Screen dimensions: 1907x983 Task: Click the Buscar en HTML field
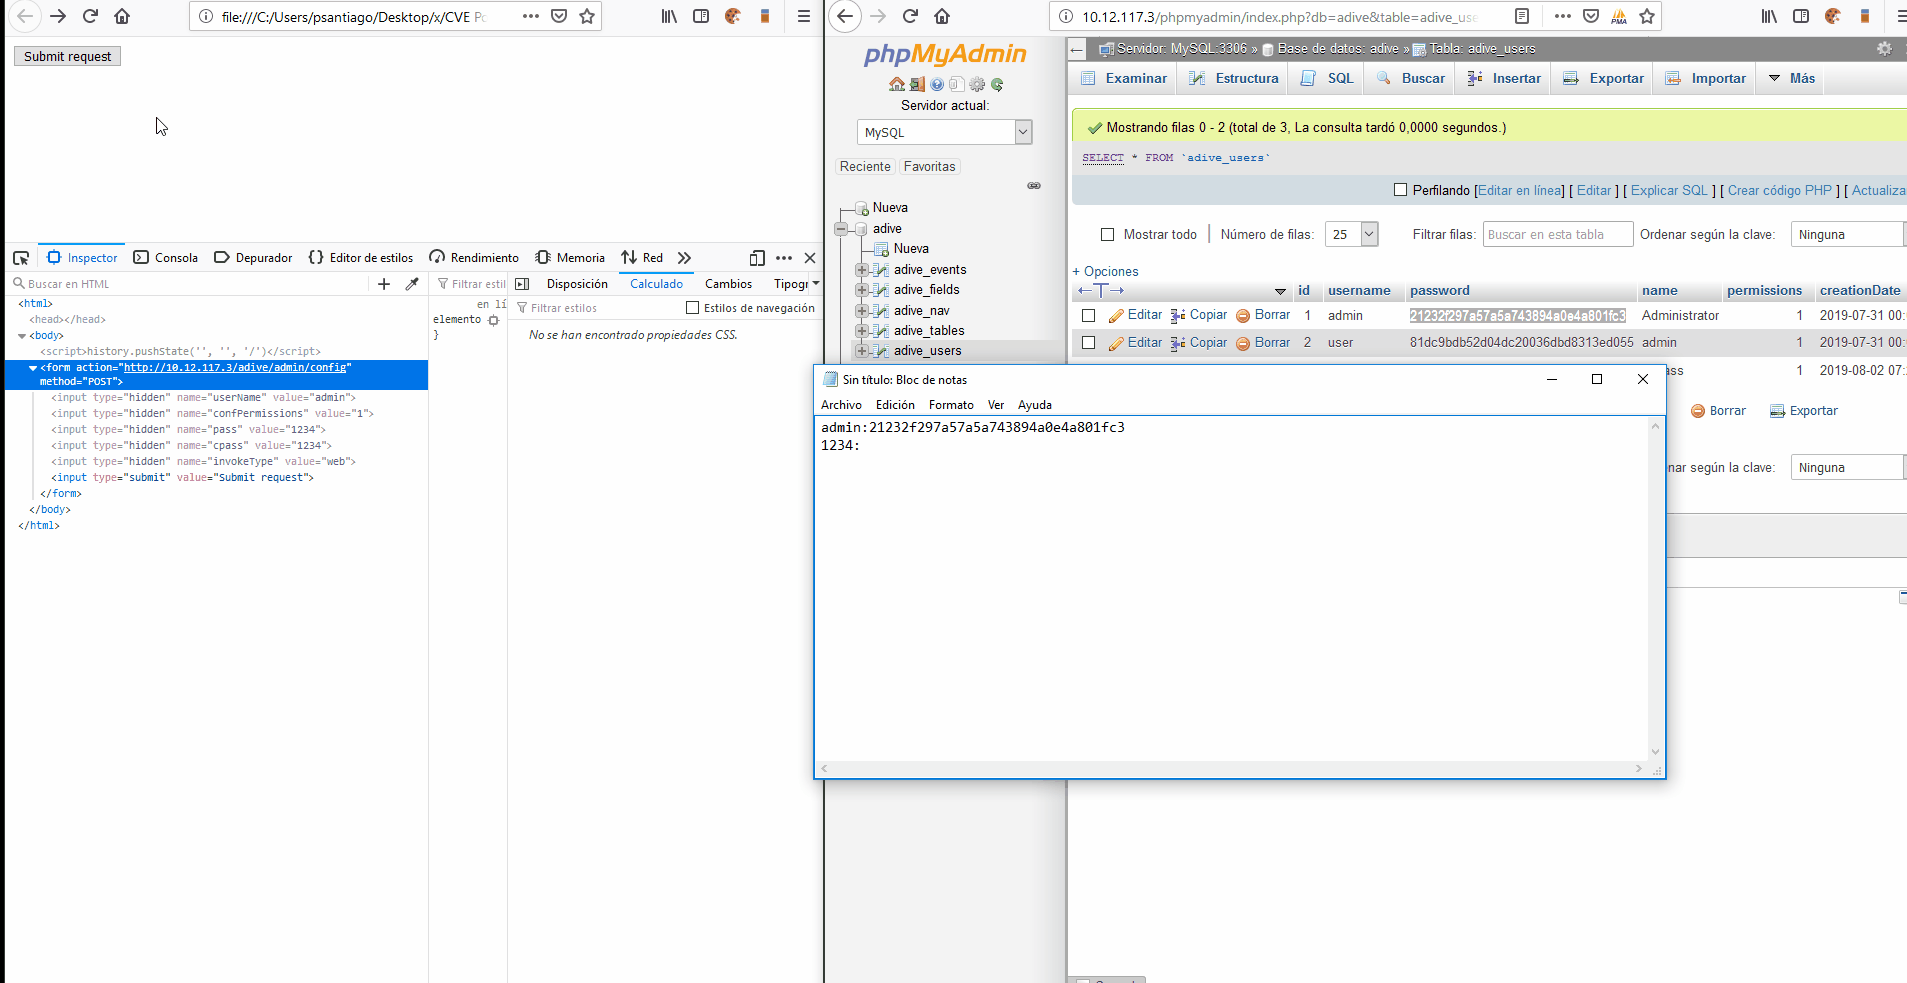(190, 284)
